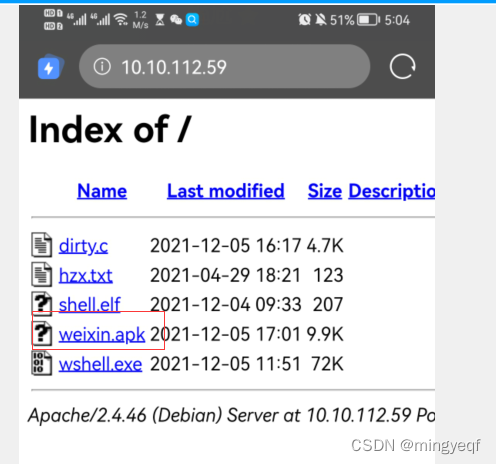Open the hzx.txt file link
The height and width of the screenshot is (464, 496).
click(86, 276)
